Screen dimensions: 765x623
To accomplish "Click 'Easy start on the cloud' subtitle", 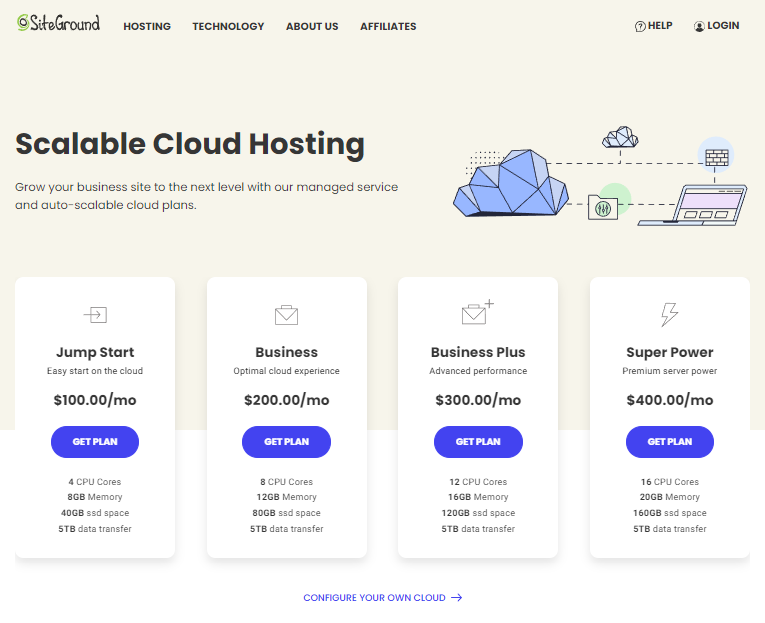I will tap(95, 371).
